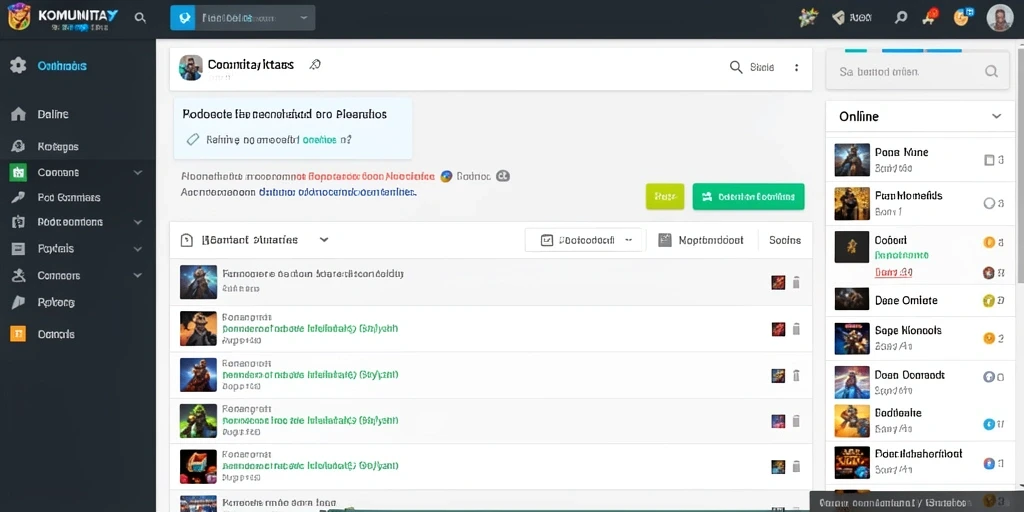Expand the green calendar sidebar item
The height and width of the screenshot is (512, 1024).
(x=77, y=172)
